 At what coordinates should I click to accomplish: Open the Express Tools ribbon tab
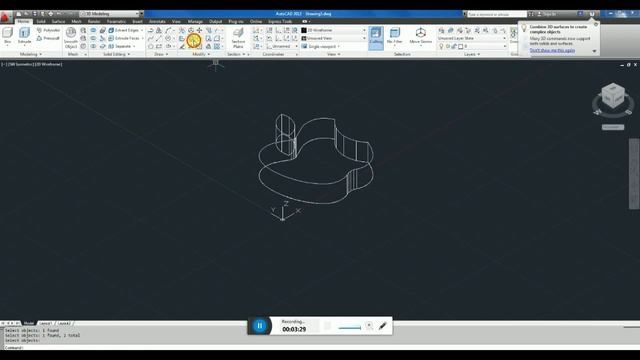point(280,21)
